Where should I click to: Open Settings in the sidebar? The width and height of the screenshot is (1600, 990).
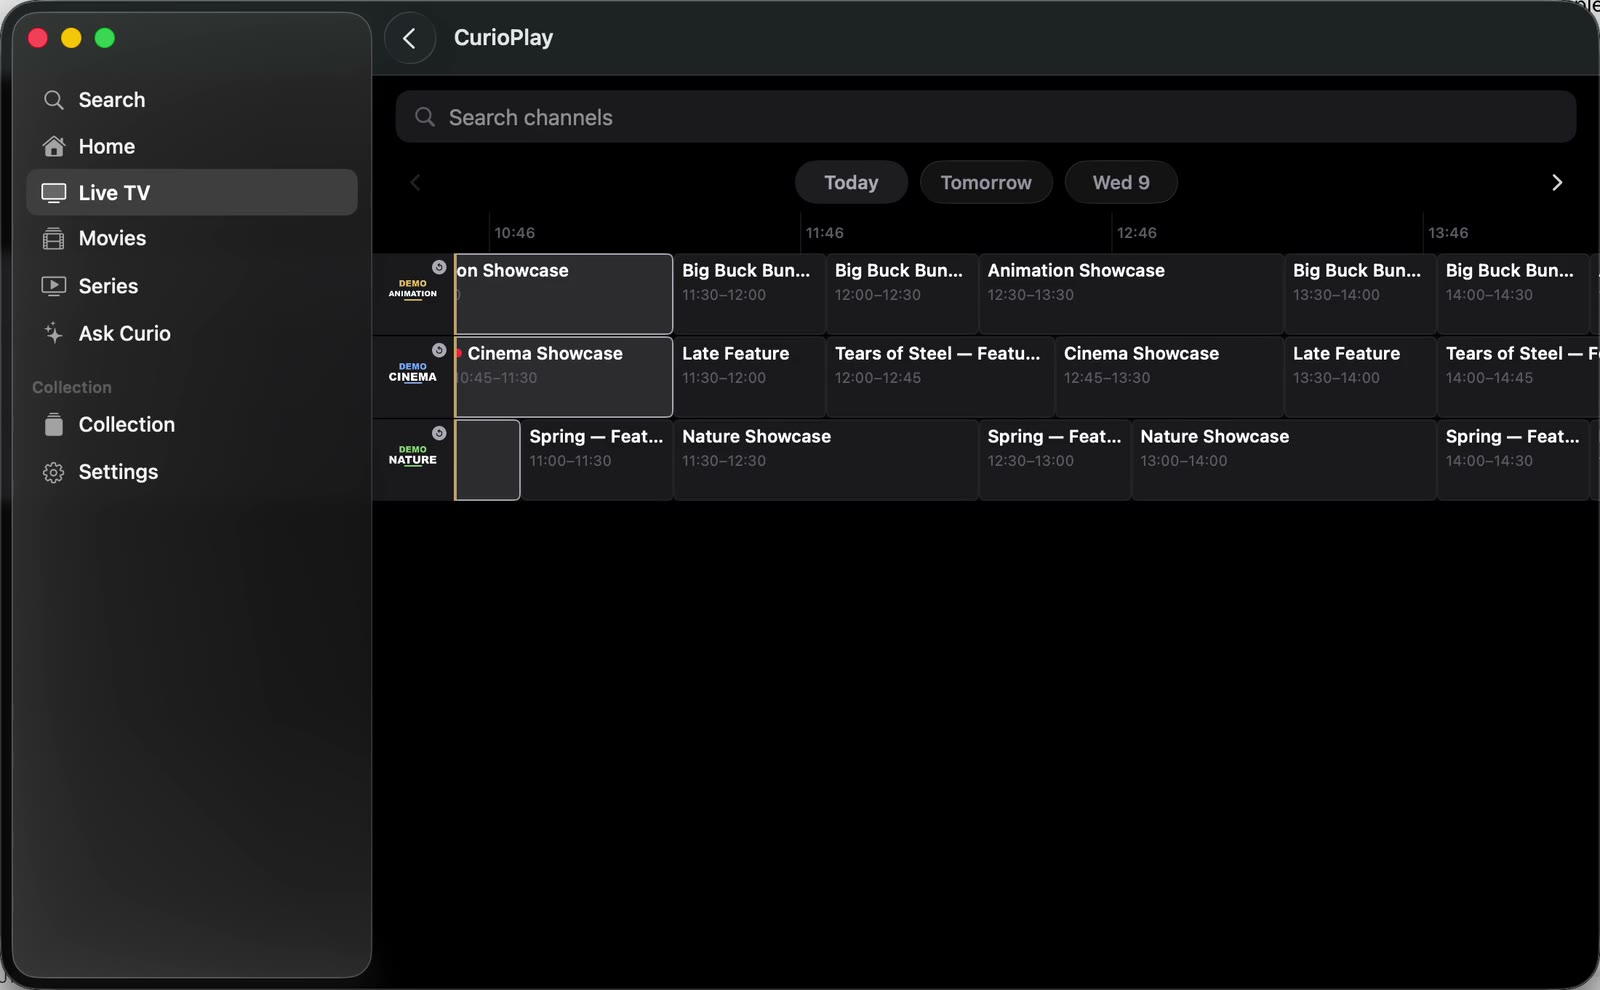click(x=191, y=472)
